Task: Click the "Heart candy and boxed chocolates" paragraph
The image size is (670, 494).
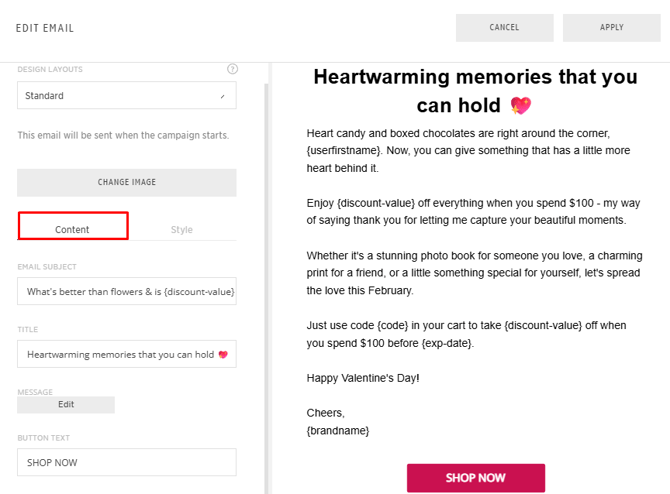Action: (469, 150)
